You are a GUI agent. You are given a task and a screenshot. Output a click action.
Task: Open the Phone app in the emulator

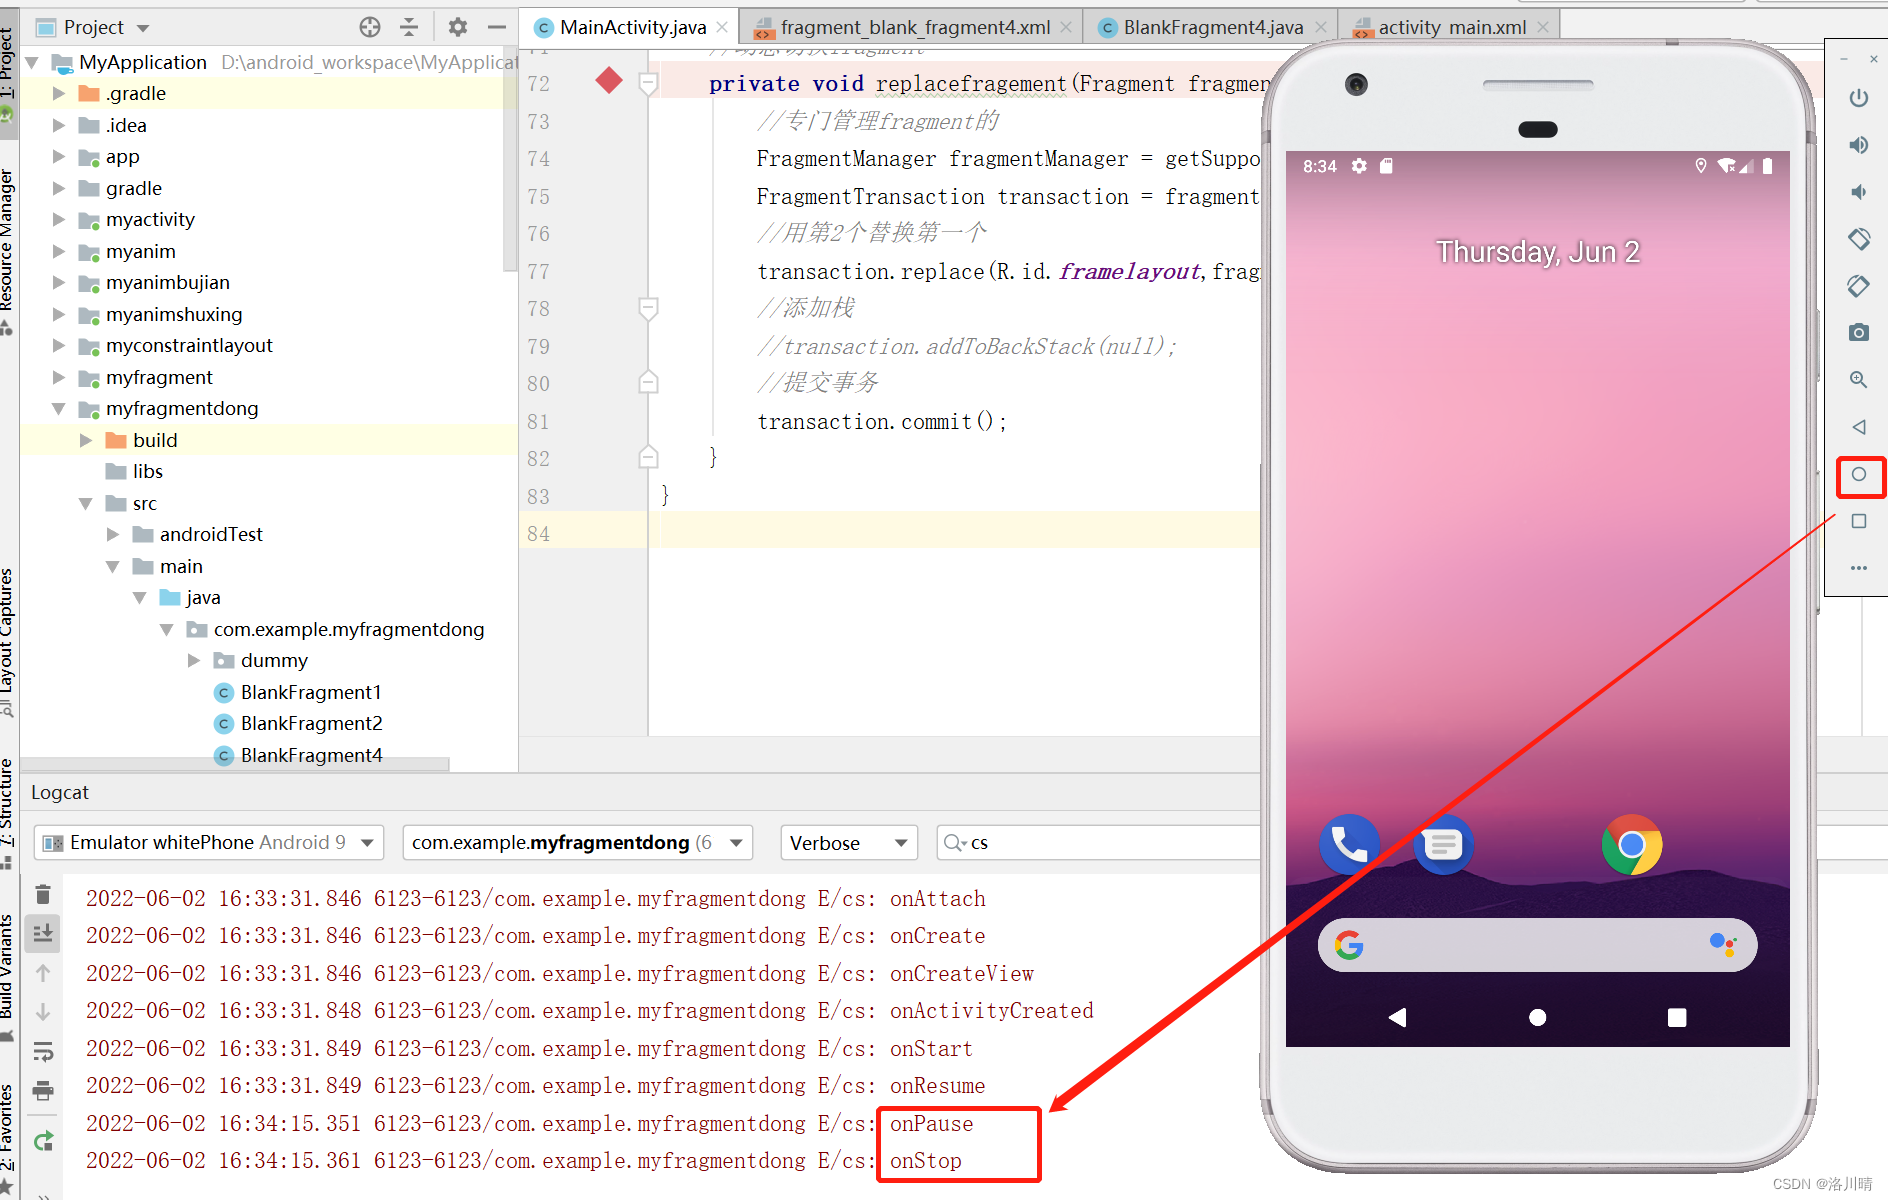point(1349,844)
